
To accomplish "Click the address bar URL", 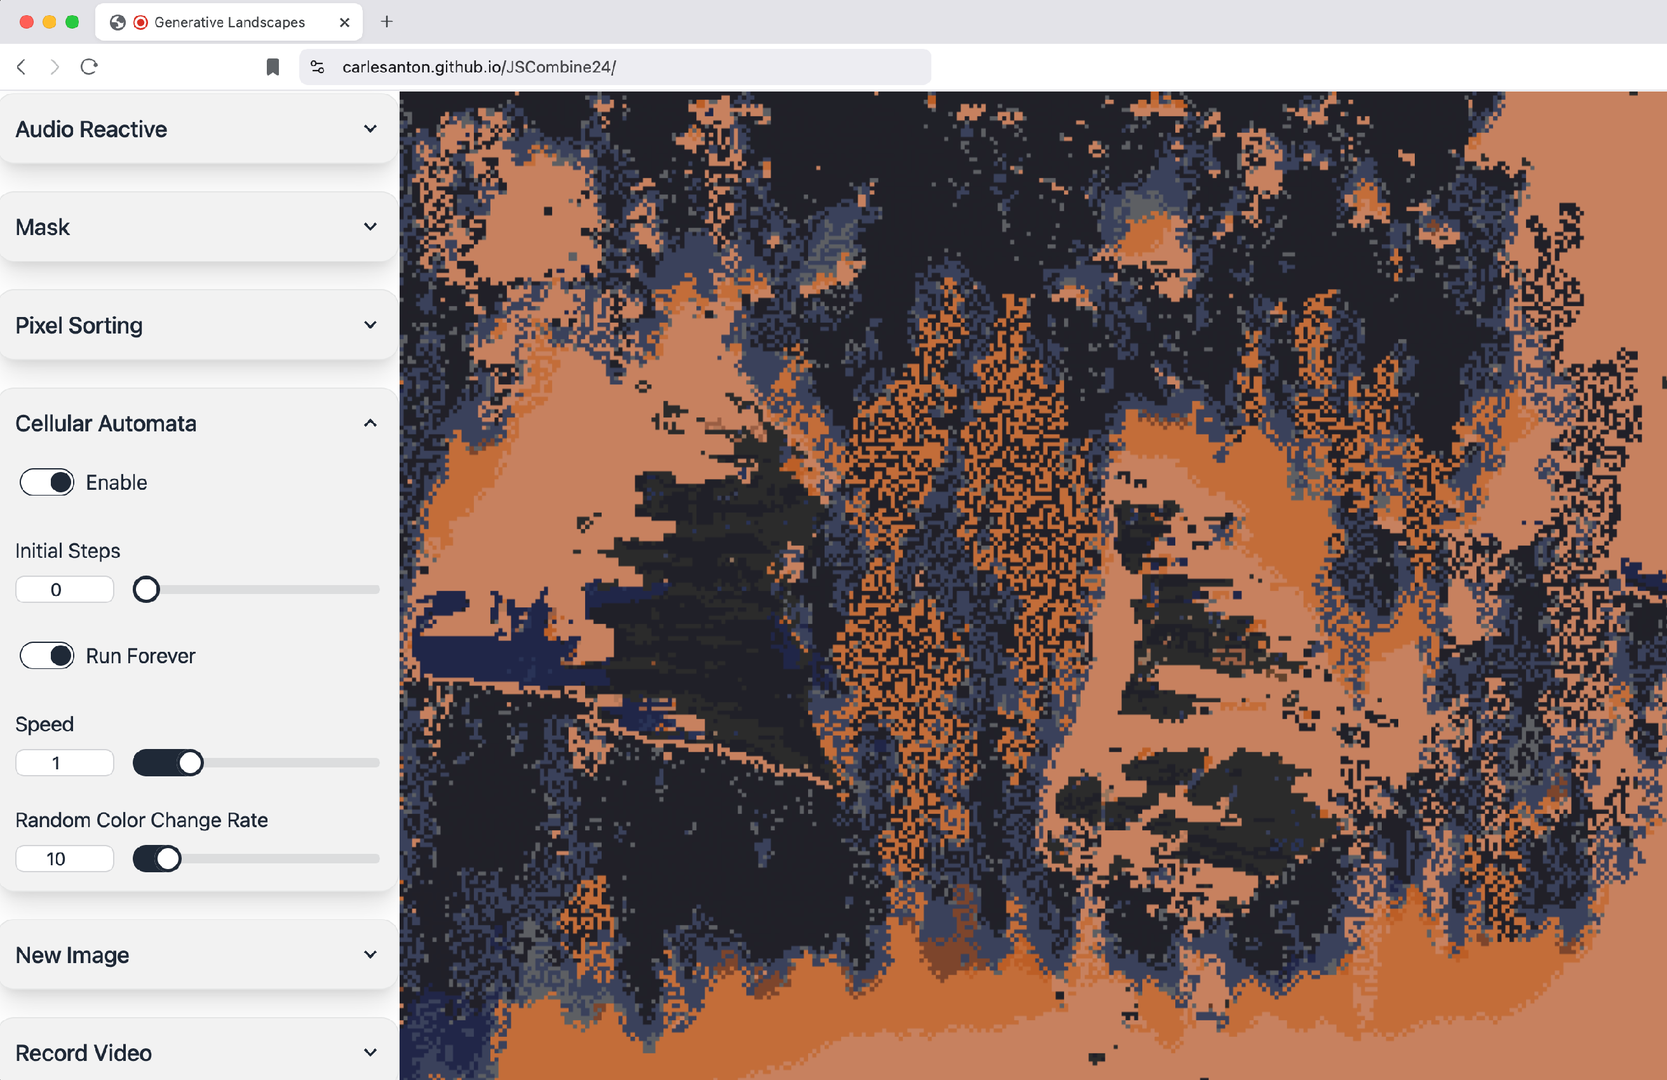I will (479, 67).
